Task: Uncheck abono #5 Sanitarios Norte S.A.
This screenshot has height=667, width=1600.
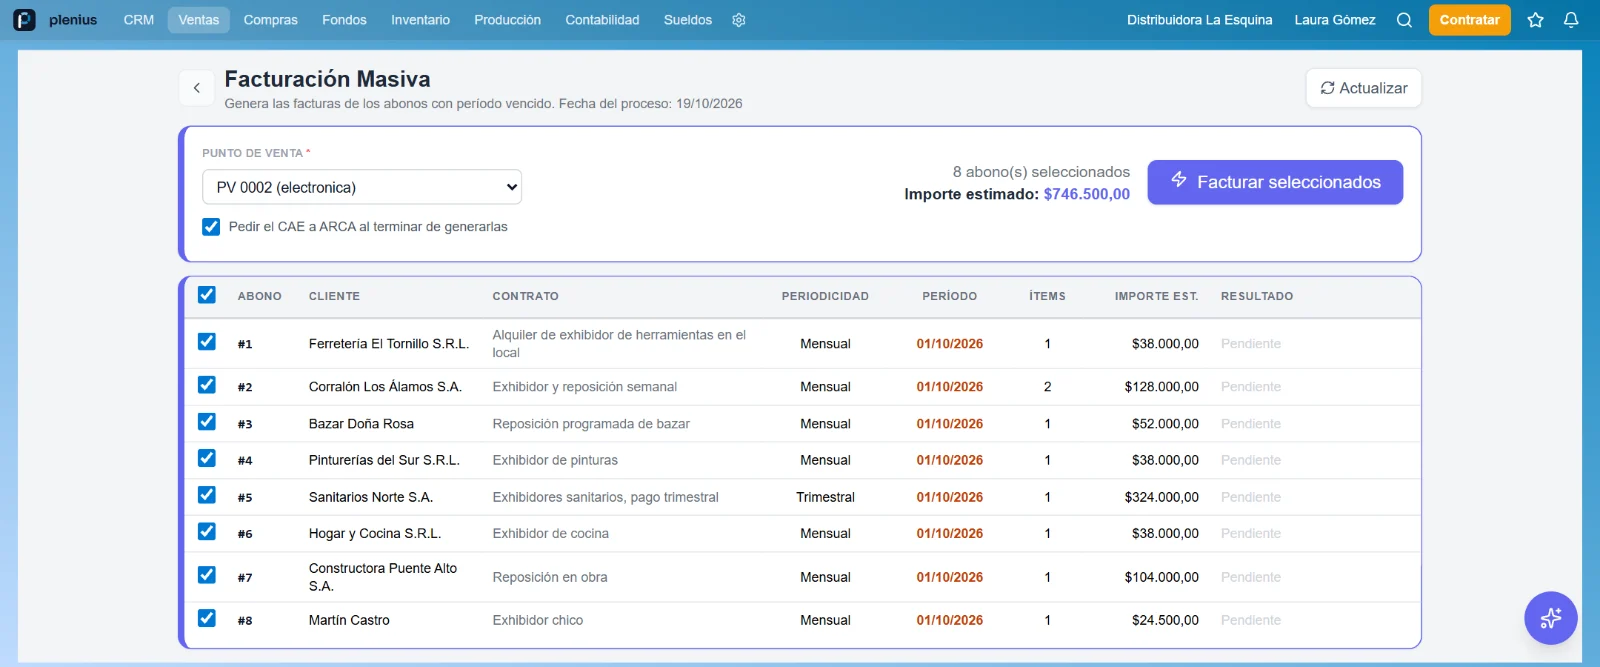Action: point(207,495)
